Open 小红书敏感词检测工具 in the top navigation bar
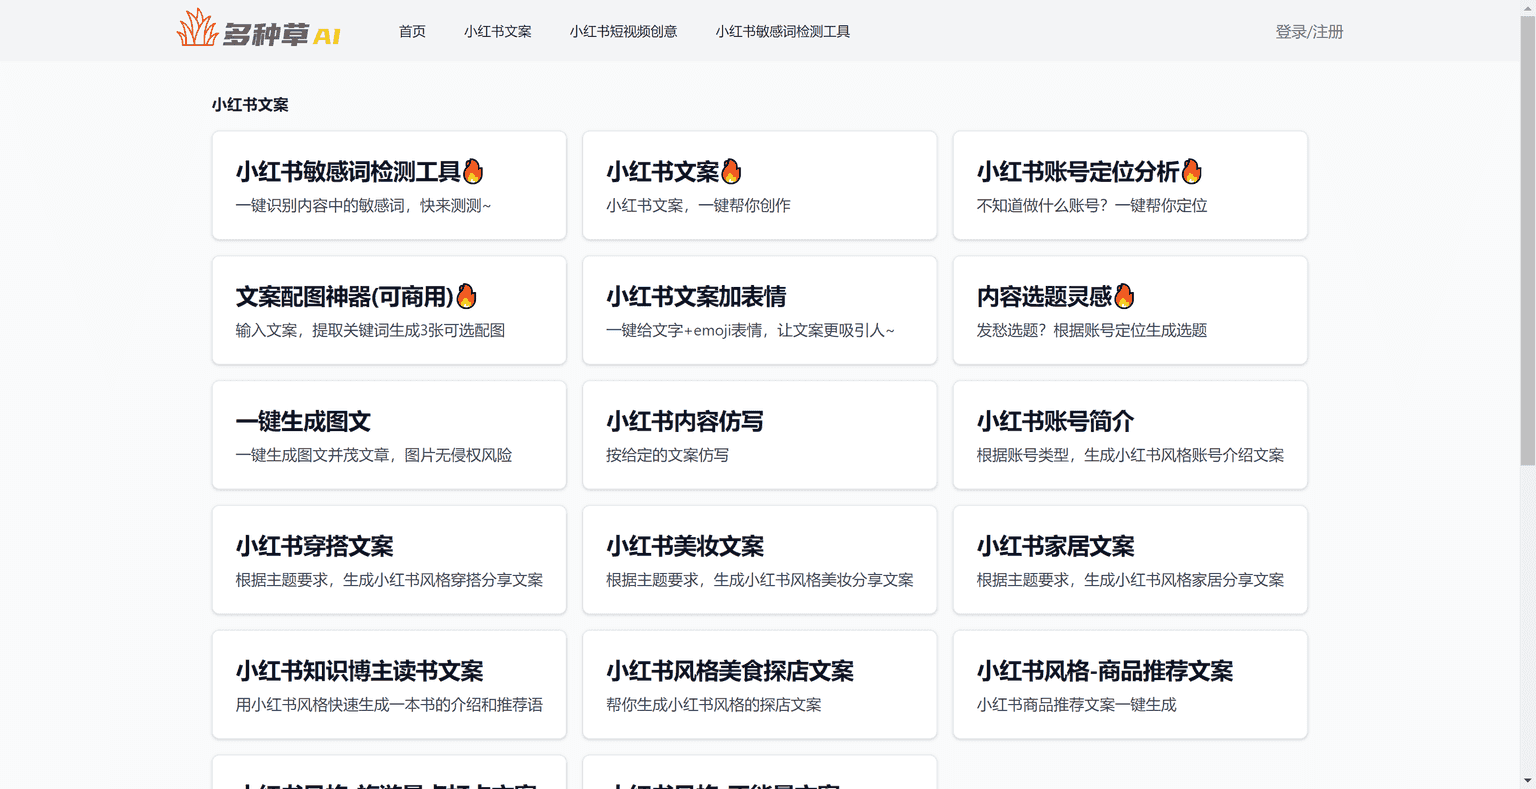 [782, 32]
